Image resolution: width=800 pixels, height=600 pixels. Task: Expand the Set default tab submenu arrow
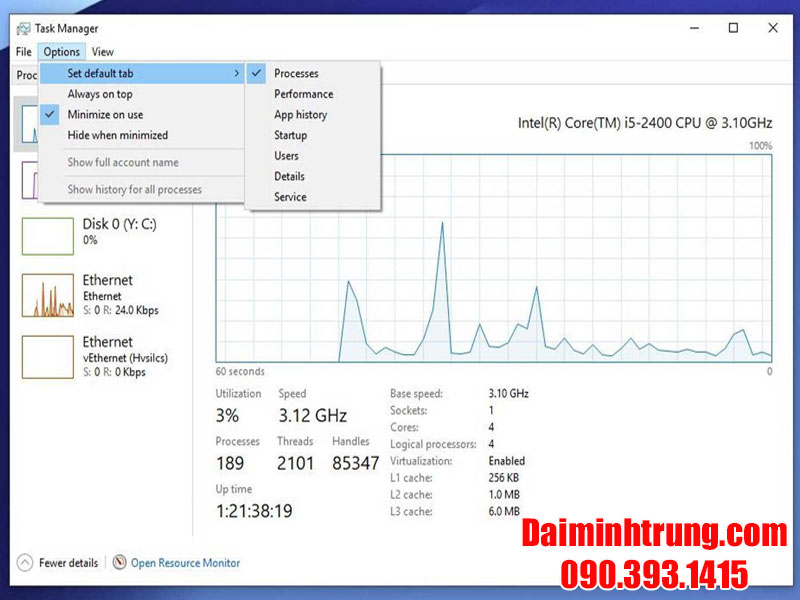point(236,73)
